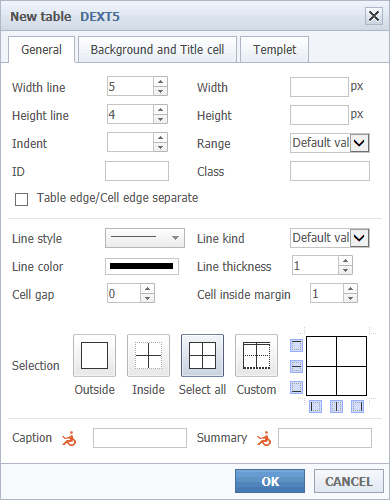Image resolution: width=390 pixels, height=500 pixels.
Task: Toggle bottom border line icon
Action: [296, 387]
